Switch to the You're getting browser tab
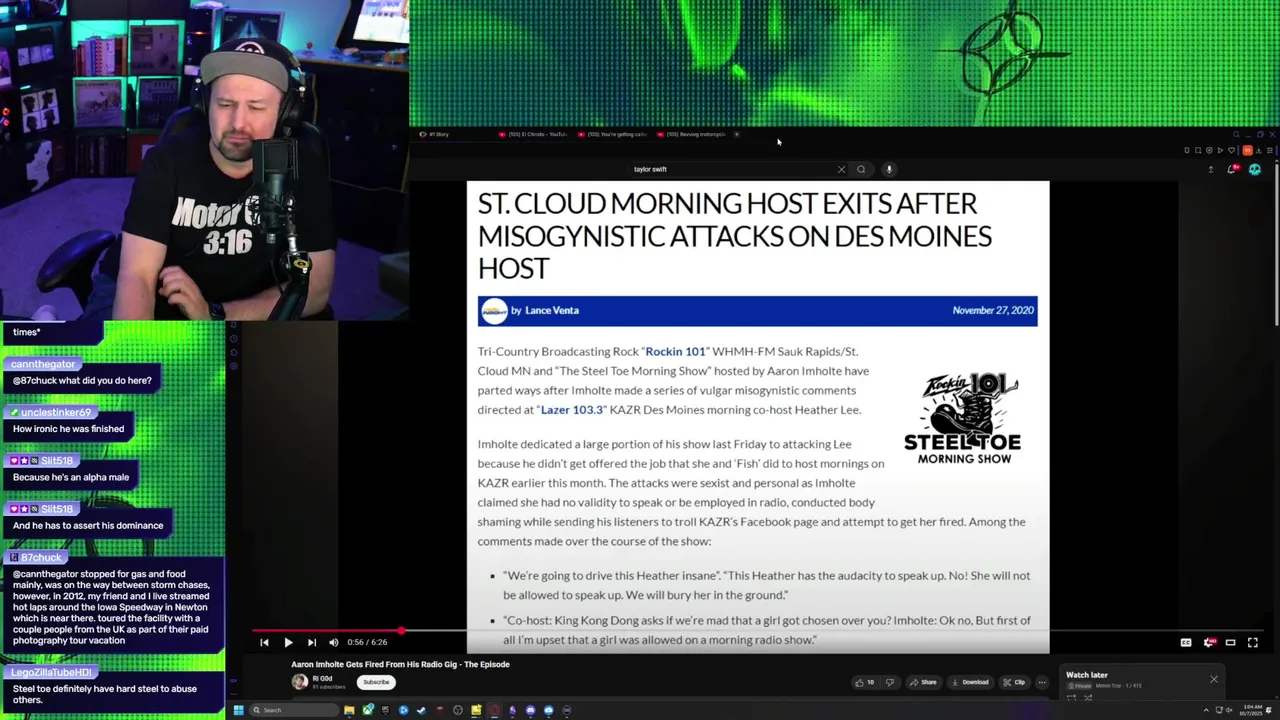This screenshot has height=720, width=1280. [614, 134]
